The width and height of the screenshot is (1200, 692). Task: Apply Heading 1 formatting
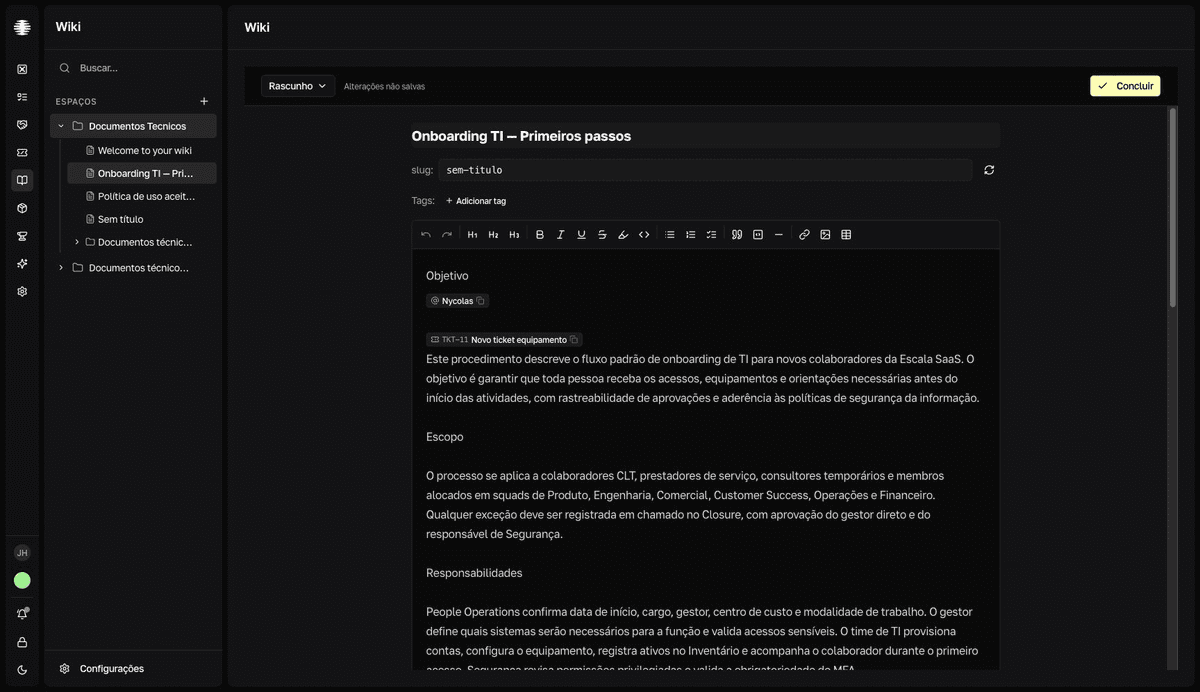click(473, 235)
